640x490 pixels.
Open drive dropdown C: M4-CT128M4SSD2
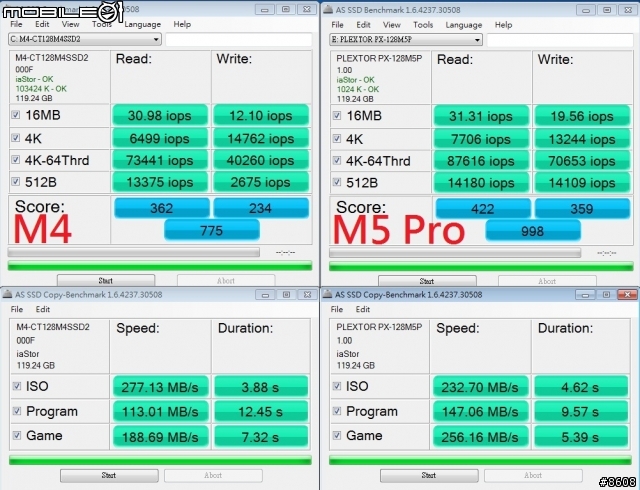[84, 39]
